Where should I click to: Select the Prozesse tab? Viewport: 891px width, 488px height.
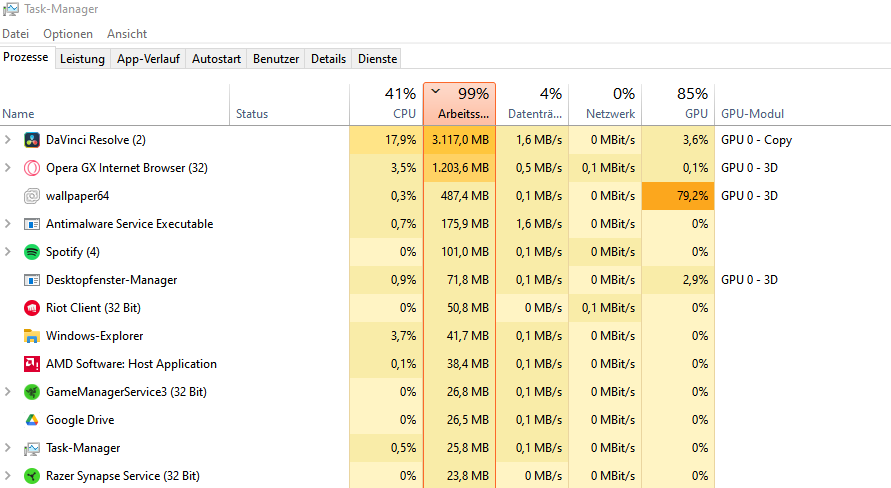[x=26, y=57]
